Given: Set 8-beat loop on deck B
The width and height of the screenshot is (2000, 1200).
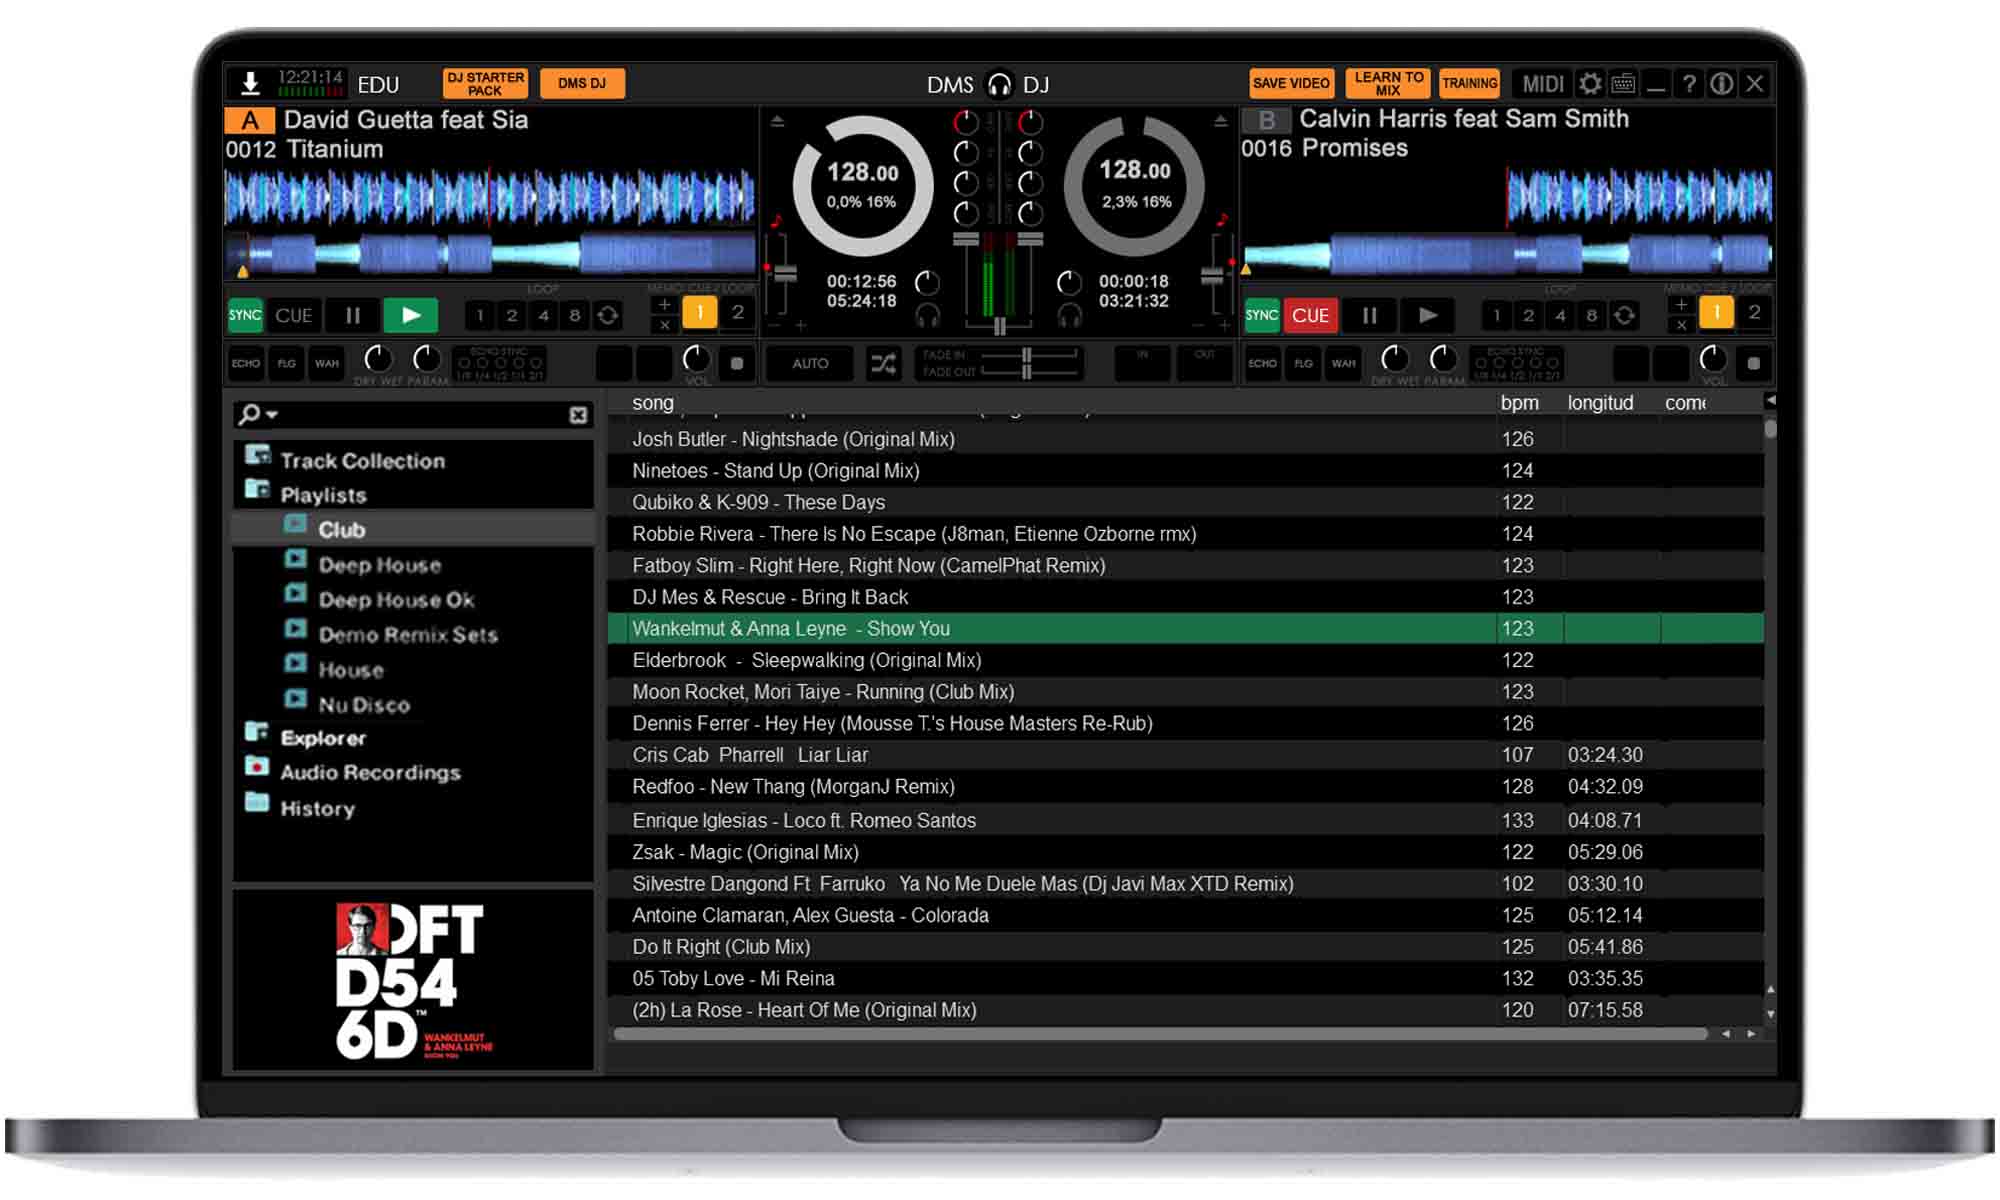Looking at the screenshot, I should (1592, 315).
